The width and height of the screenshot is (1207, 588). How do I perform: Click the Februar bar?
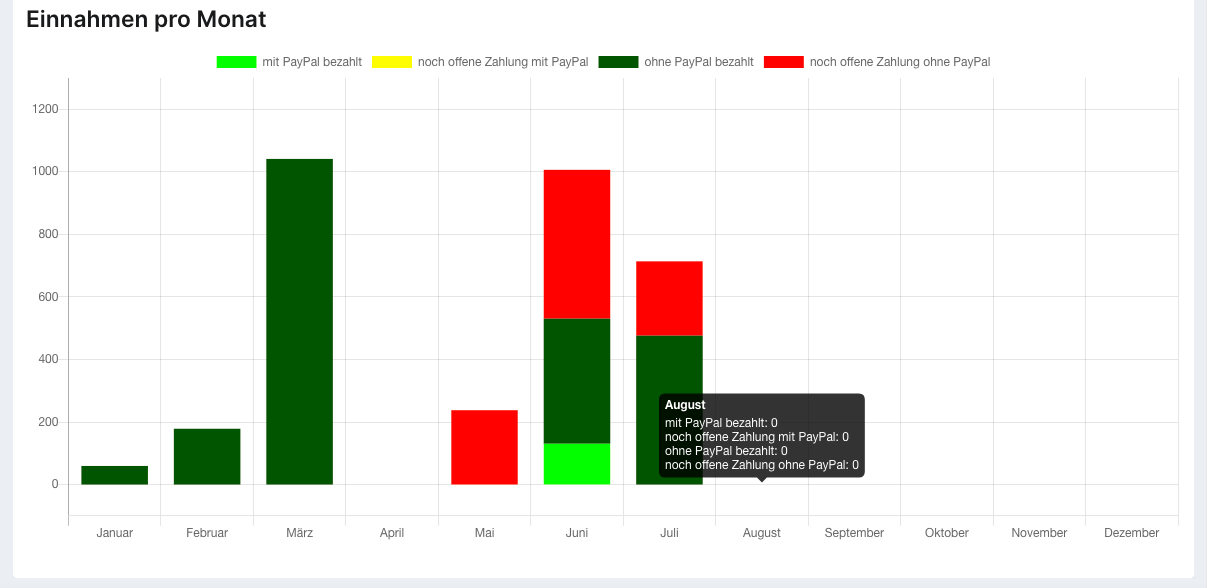tap(207, 455)
